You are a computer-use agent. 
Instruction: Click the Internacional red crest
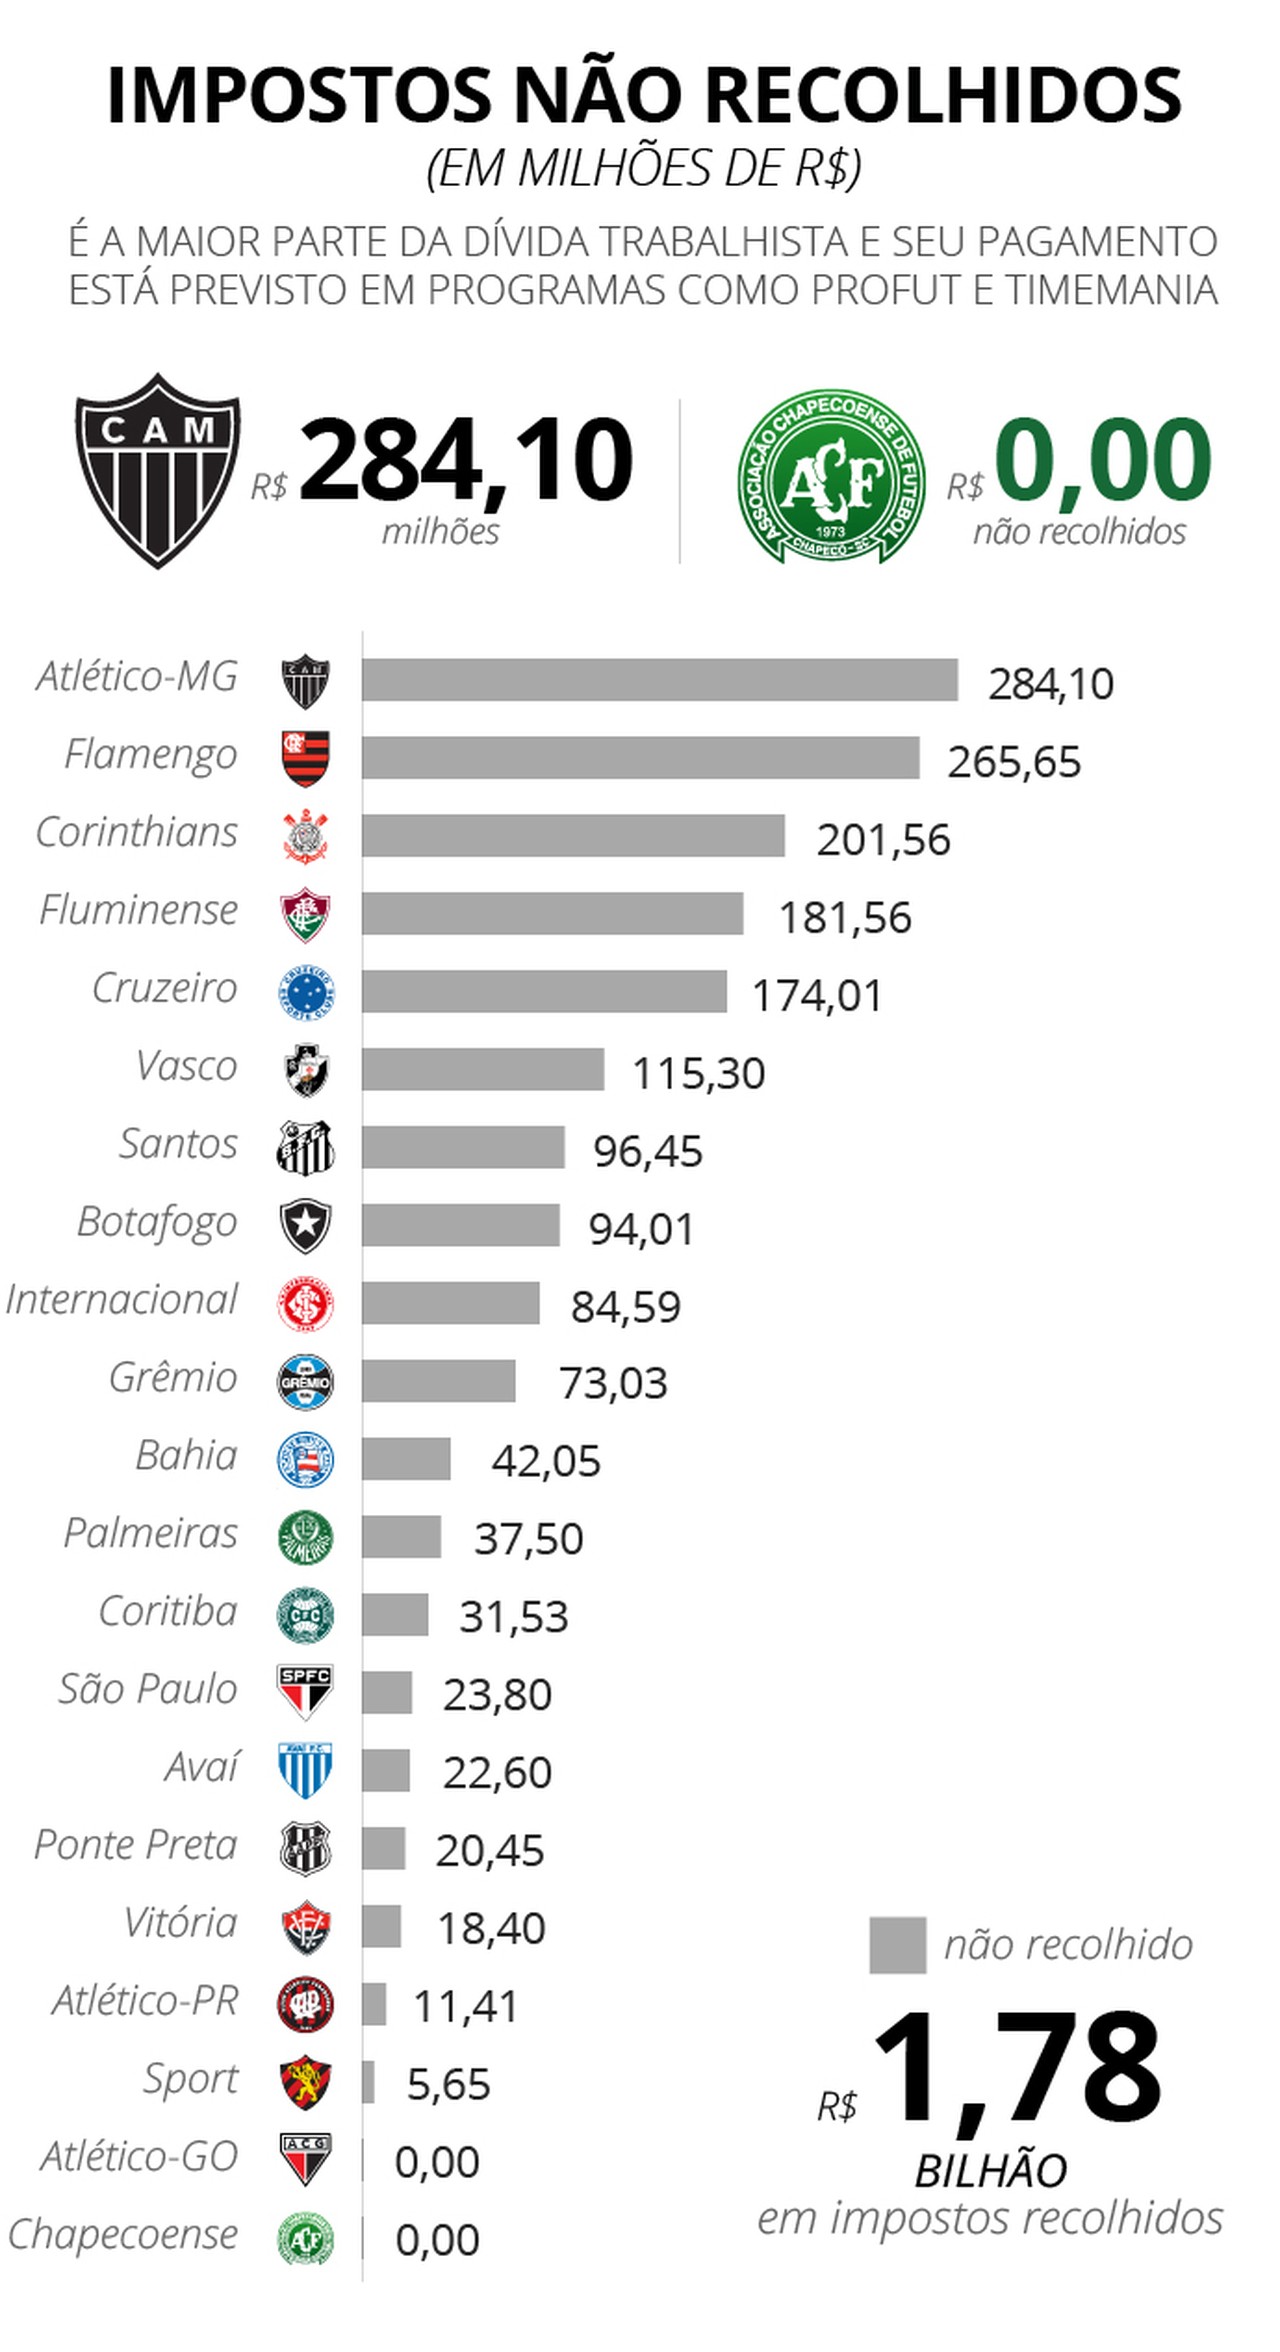[x=305, y=1304]
